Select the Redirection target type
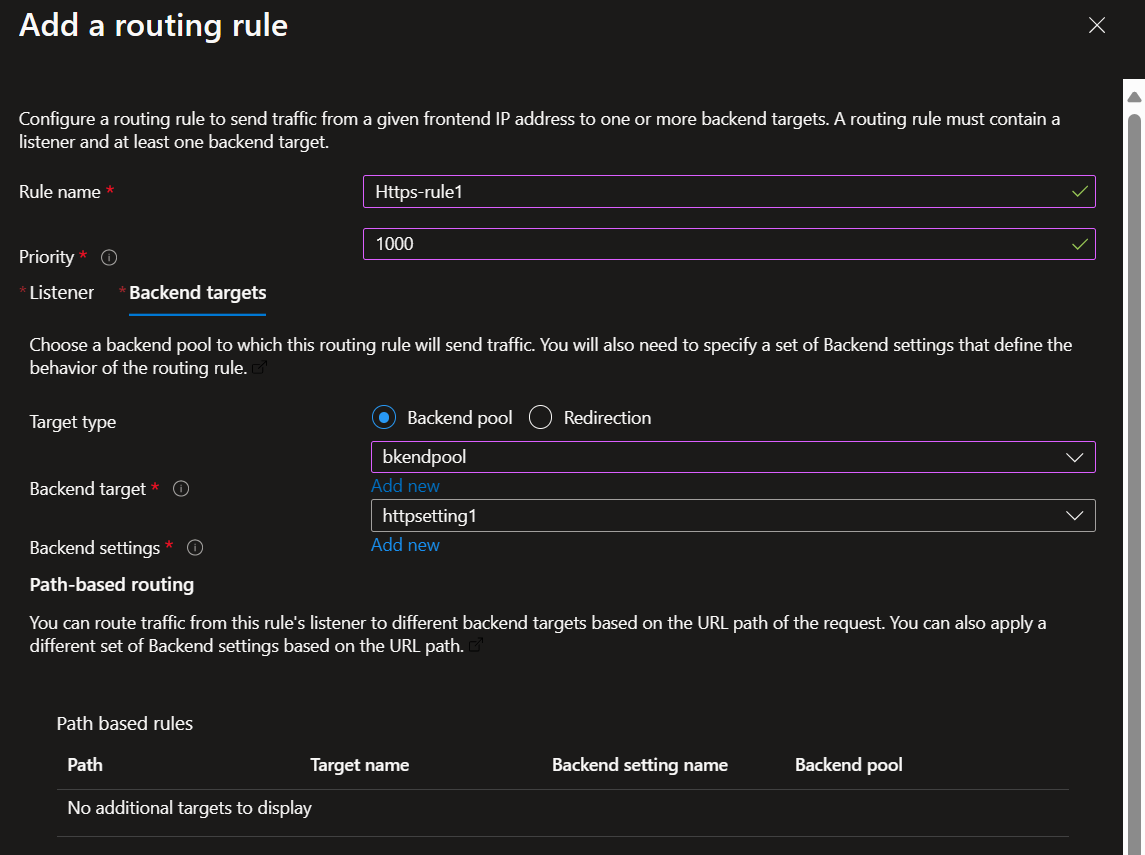The height and width of the screenshot is (855, 1145). [540, 417]
